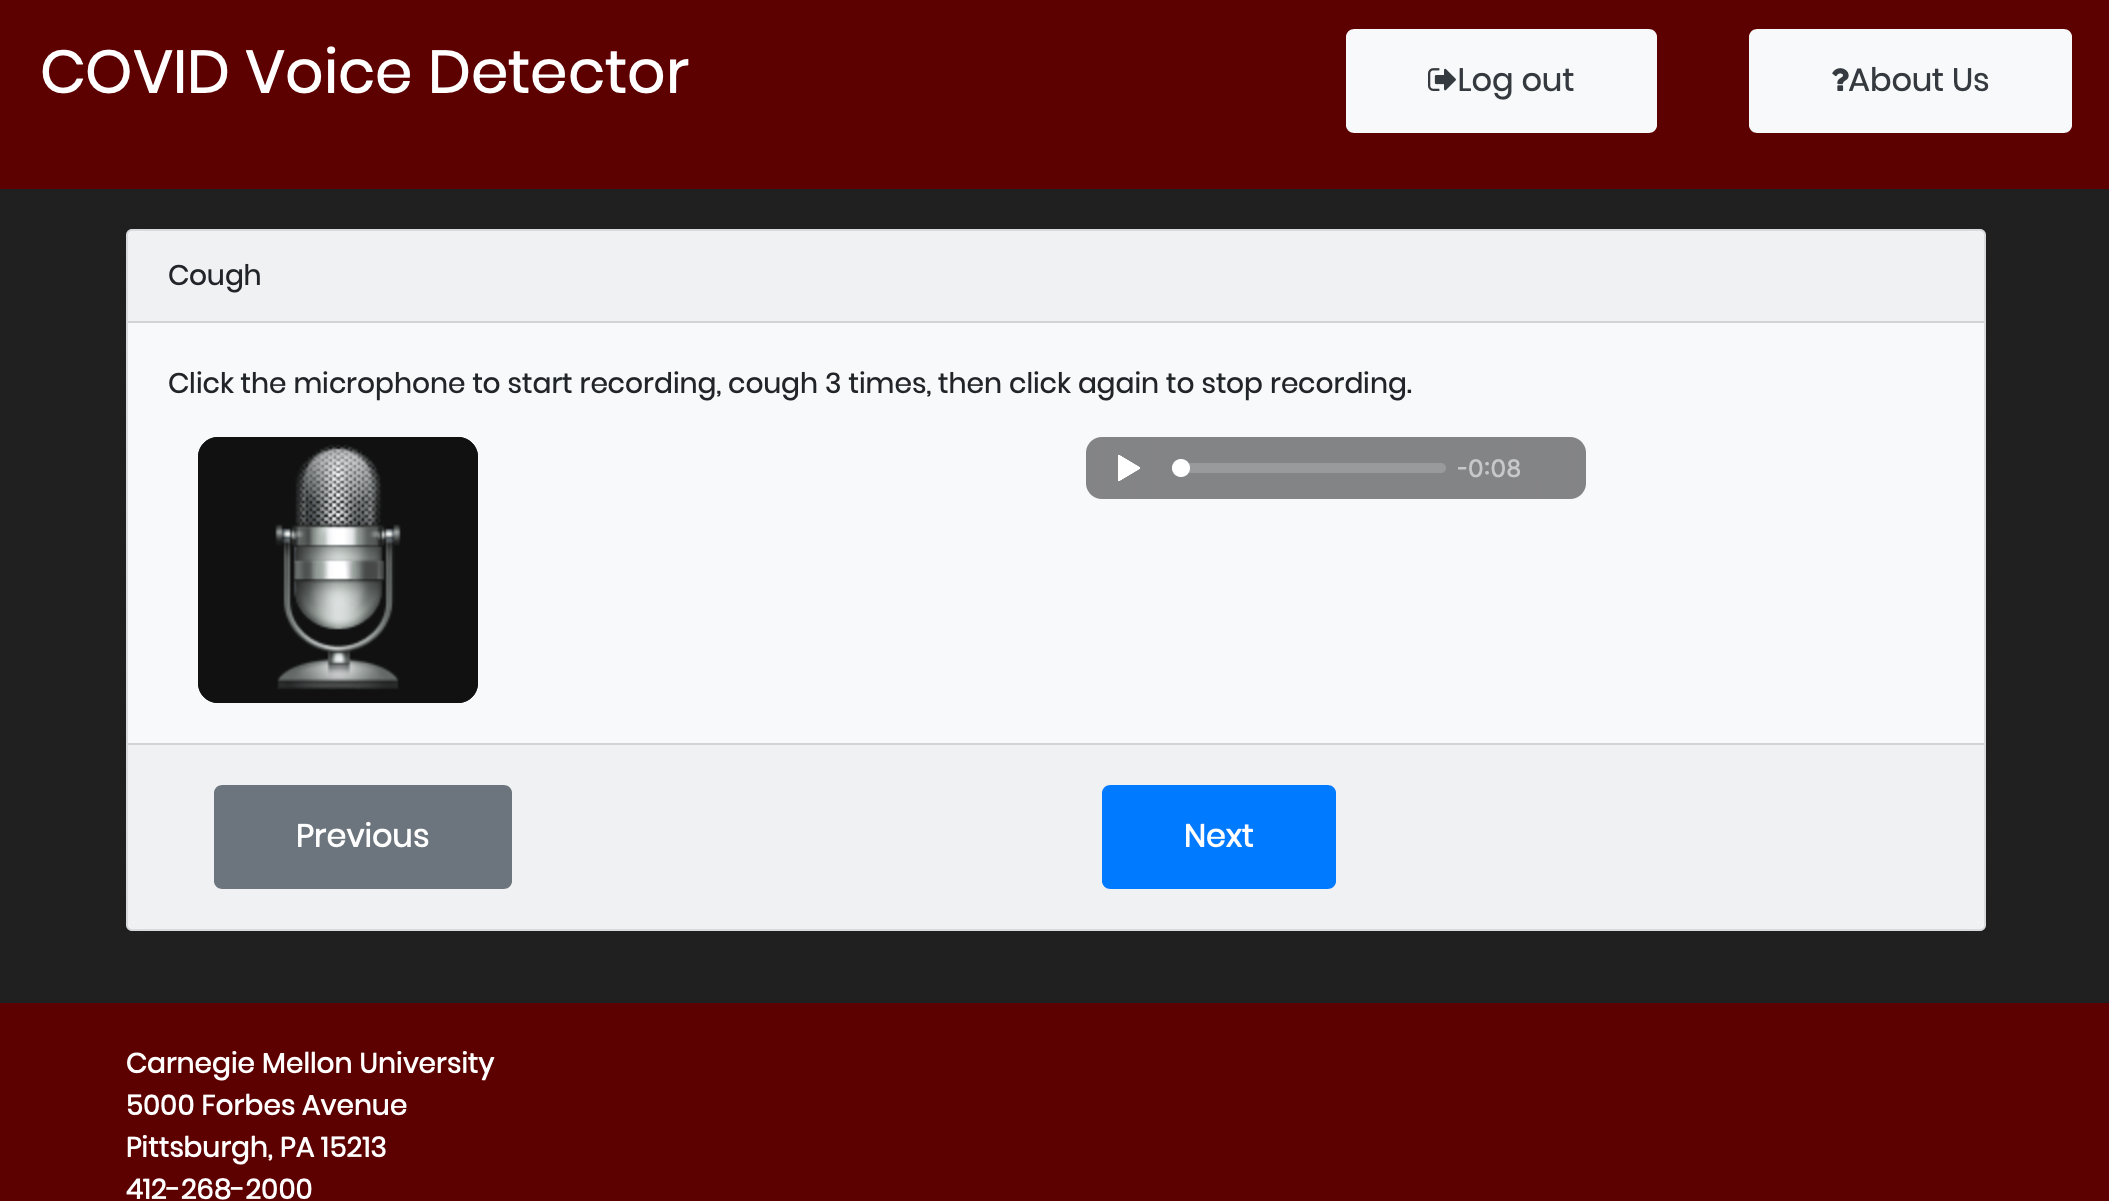Click the COVID Voice Detector title
The height and width of the screenshot is (1201, 2109).
(x=364, y=73)
